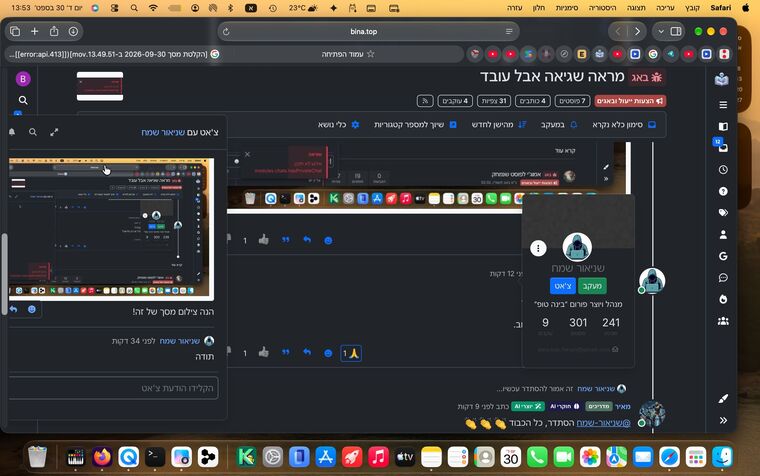Viewport: 760px width, 476px height.
Task: Click the Wi-Fi icon in the menu bar
Action: click(153, 8)
